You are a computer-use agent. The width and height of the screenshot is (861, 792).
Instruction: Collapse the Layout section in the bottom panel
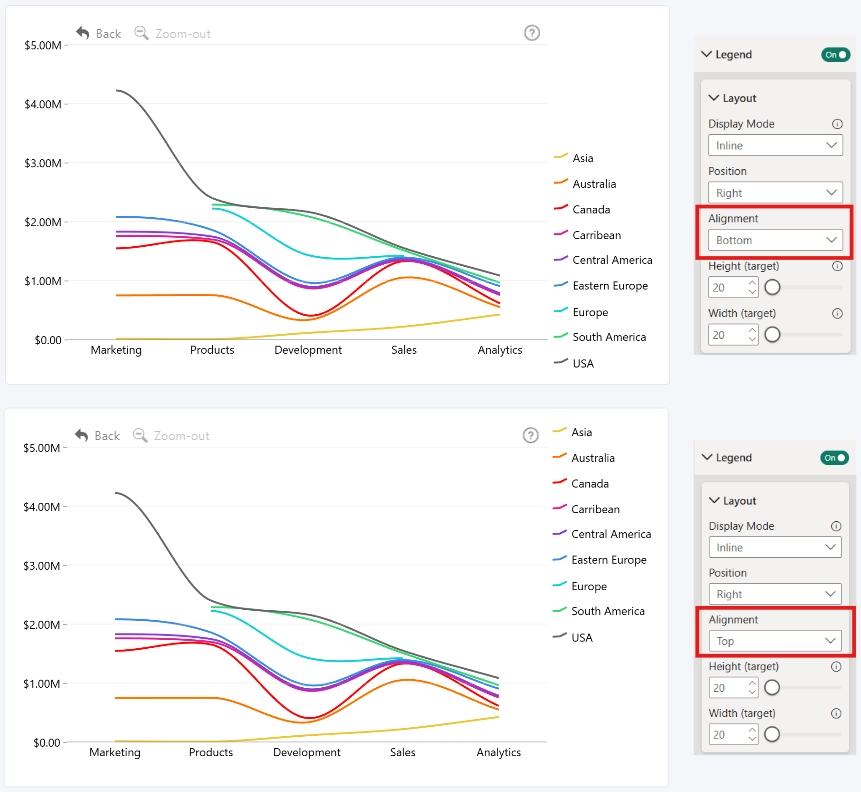click(x=714, y=500)
